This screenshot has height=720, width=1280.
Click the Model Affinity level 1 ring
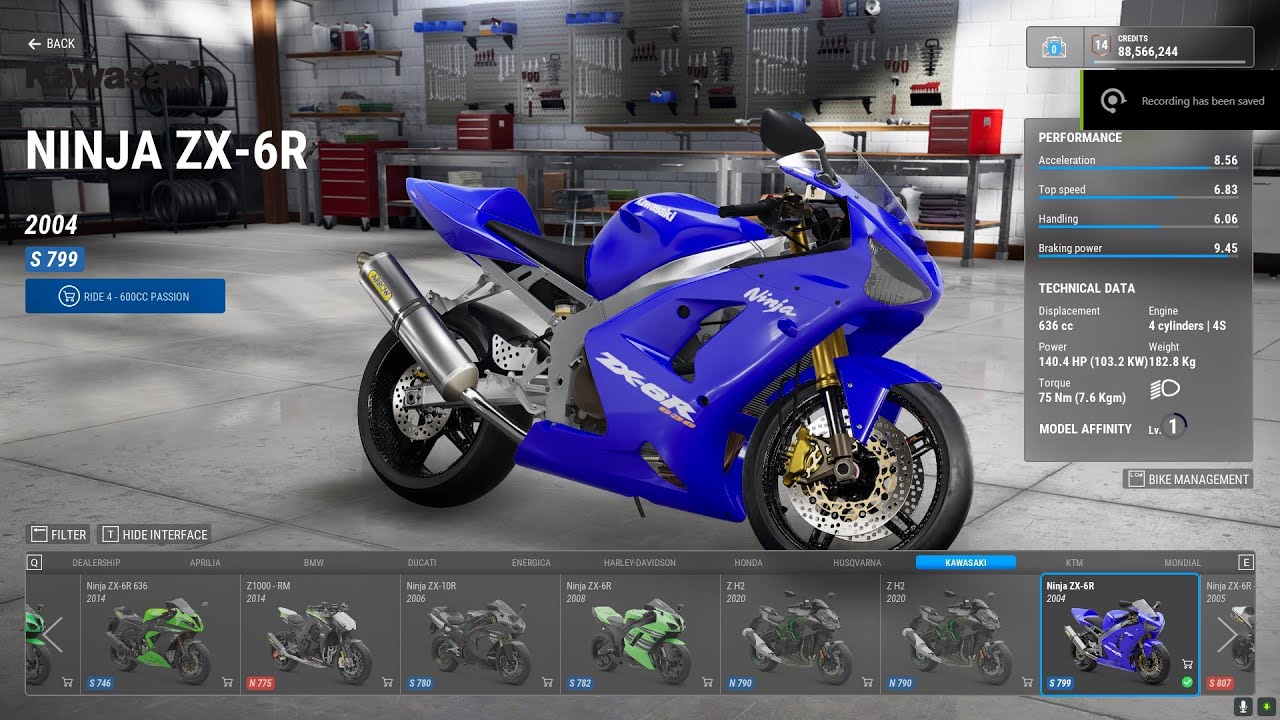coord(1173,426)
